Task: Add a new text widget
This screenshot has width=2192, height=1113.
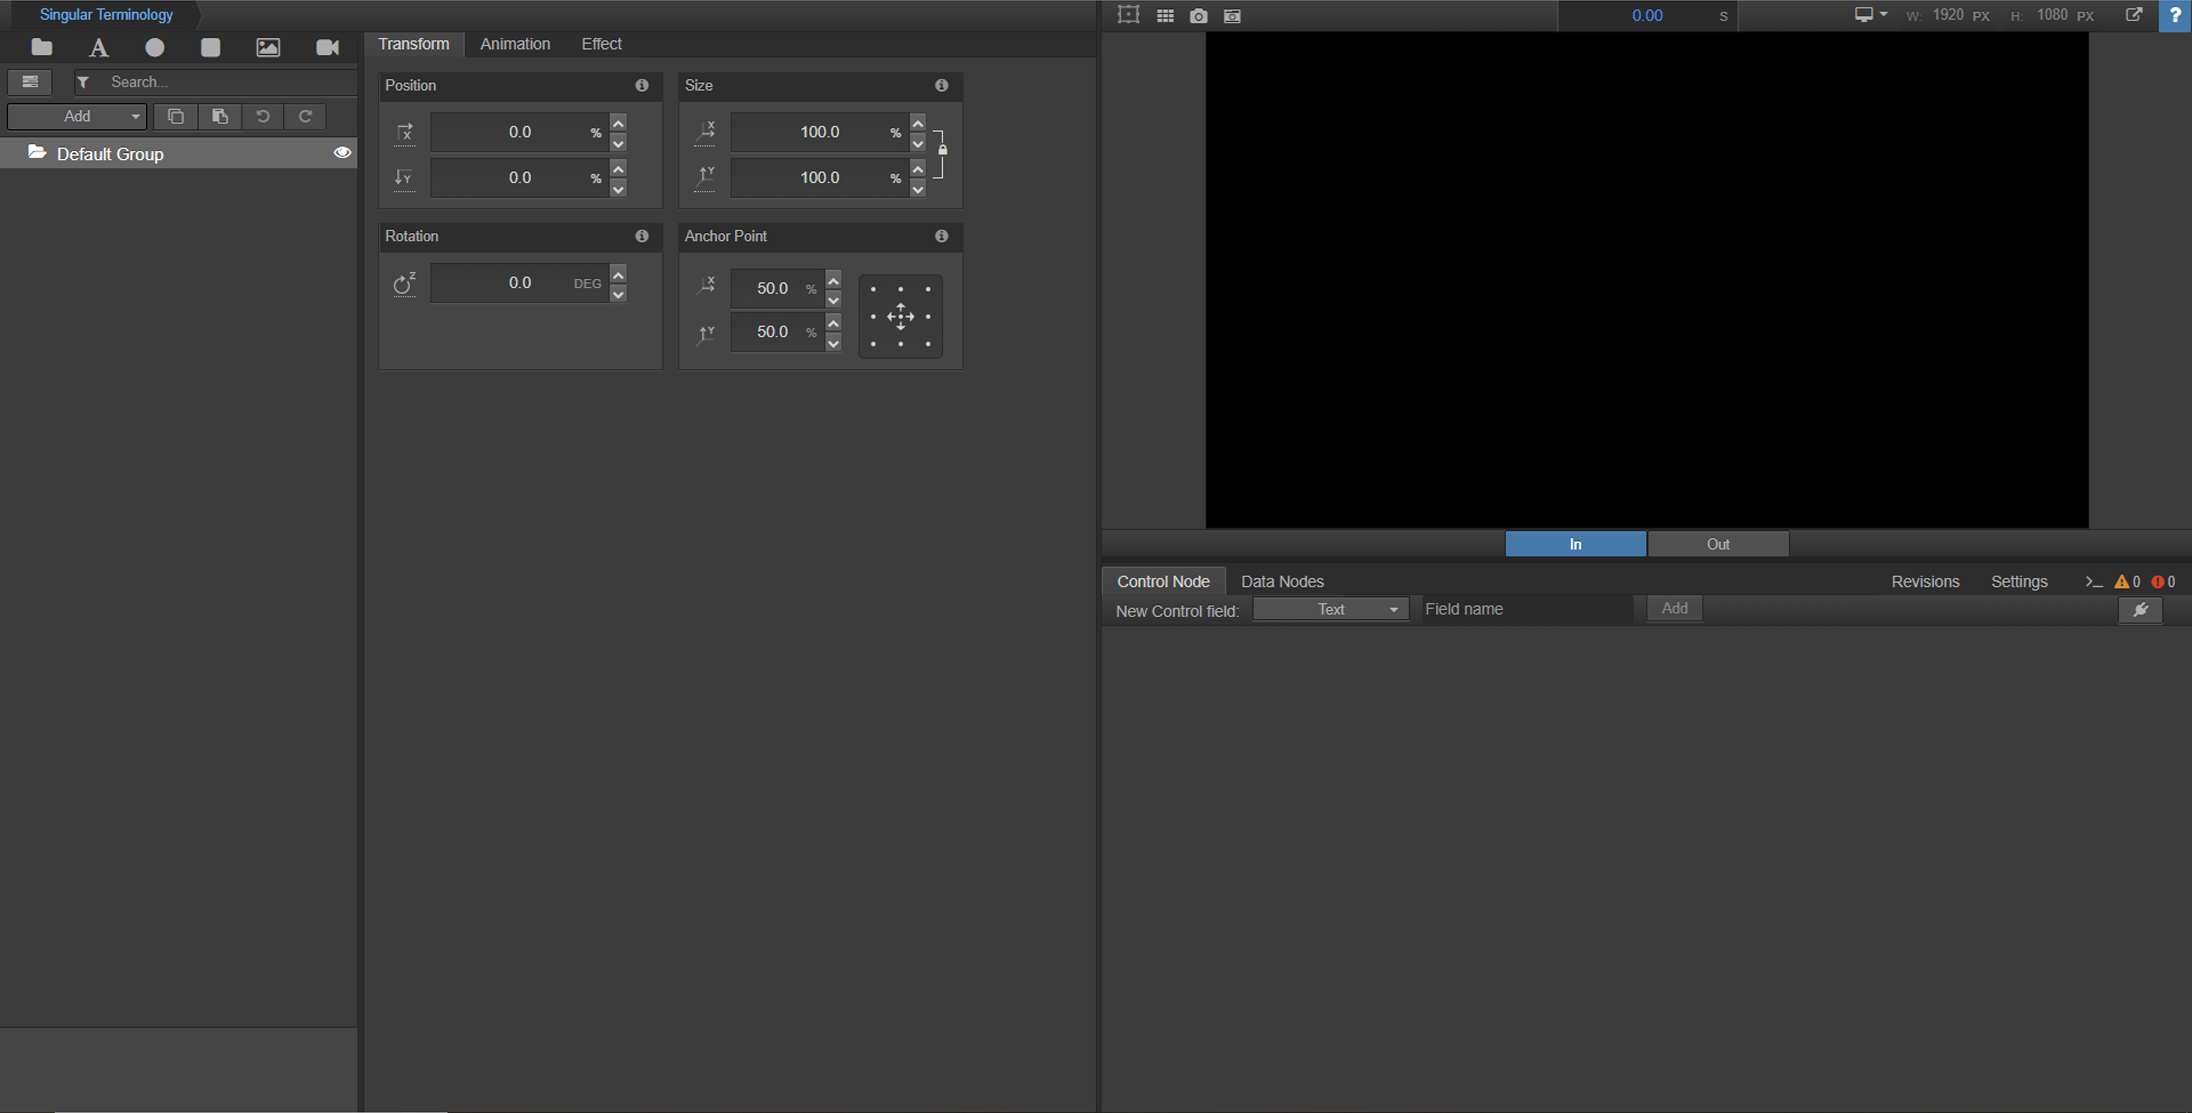Action: coord(98,47)
